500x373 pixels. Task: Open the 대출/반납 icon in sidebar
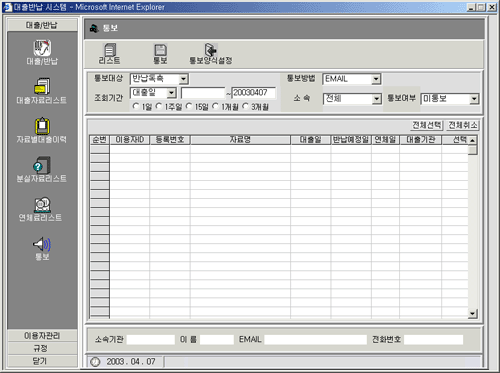point(42,48)
